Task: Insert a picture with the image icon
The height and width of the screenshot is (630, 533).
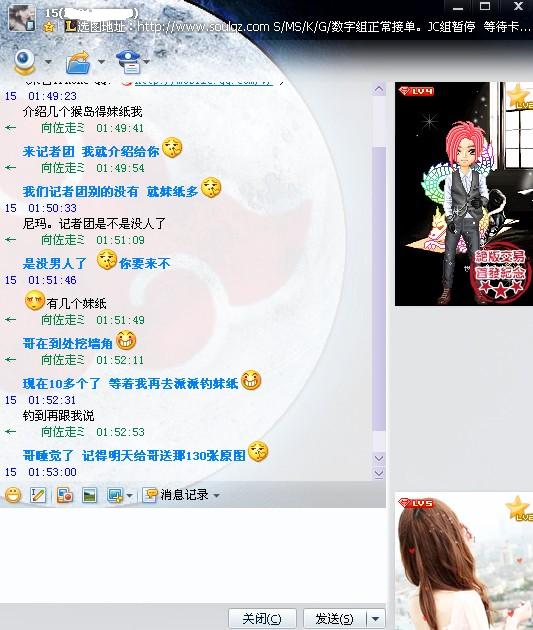Action: 89,495
